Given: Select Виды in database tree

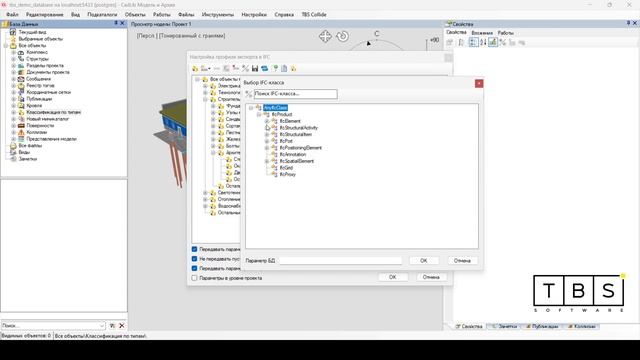Looking at the screenshot, I should pyautogui.click(x=24, y=152).
